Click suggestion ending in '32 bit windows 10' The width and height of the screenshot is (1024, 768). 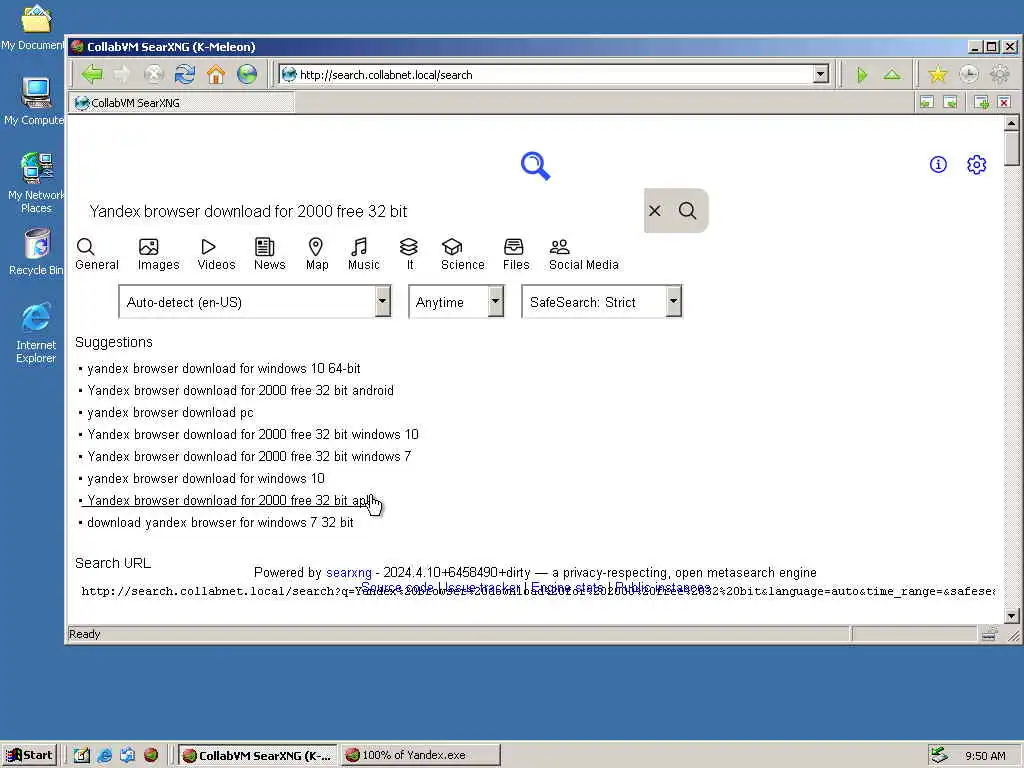pos(253,434)
